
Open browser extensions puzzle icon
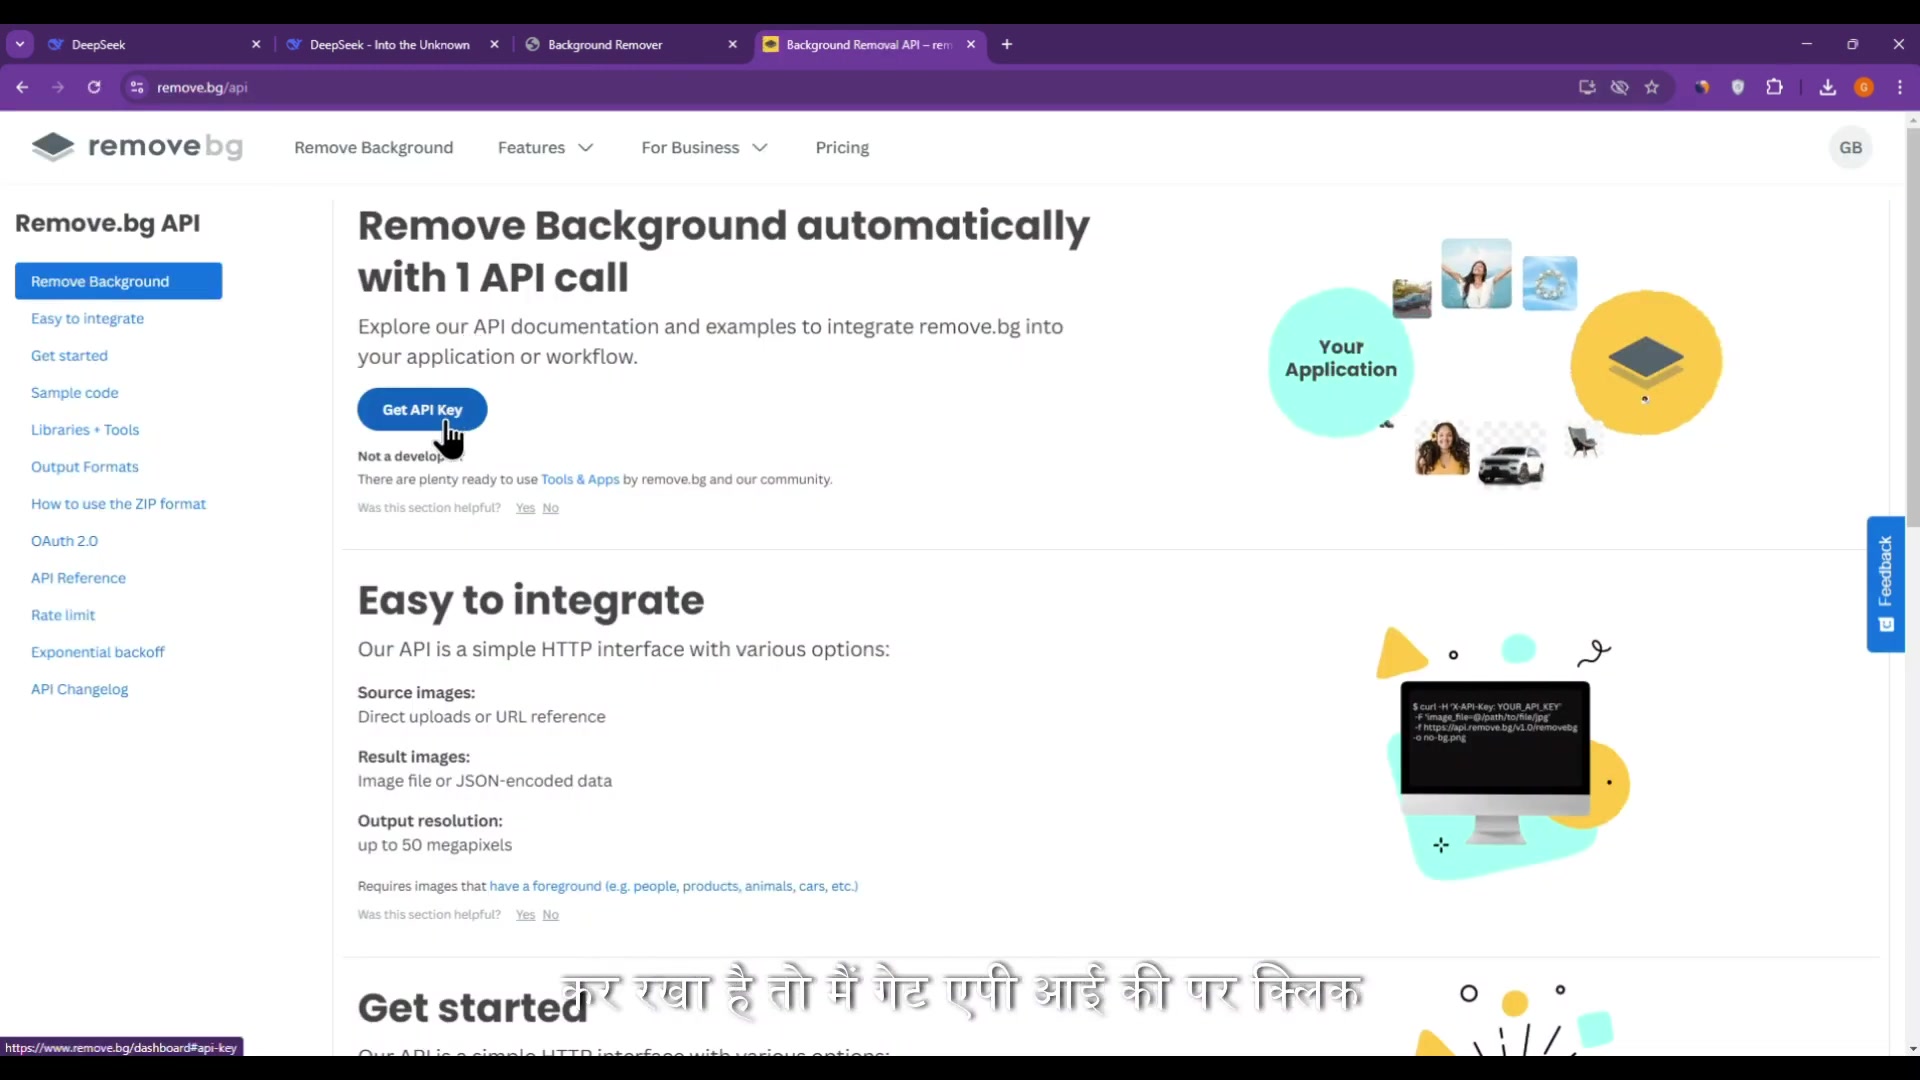click(1774, 87)
